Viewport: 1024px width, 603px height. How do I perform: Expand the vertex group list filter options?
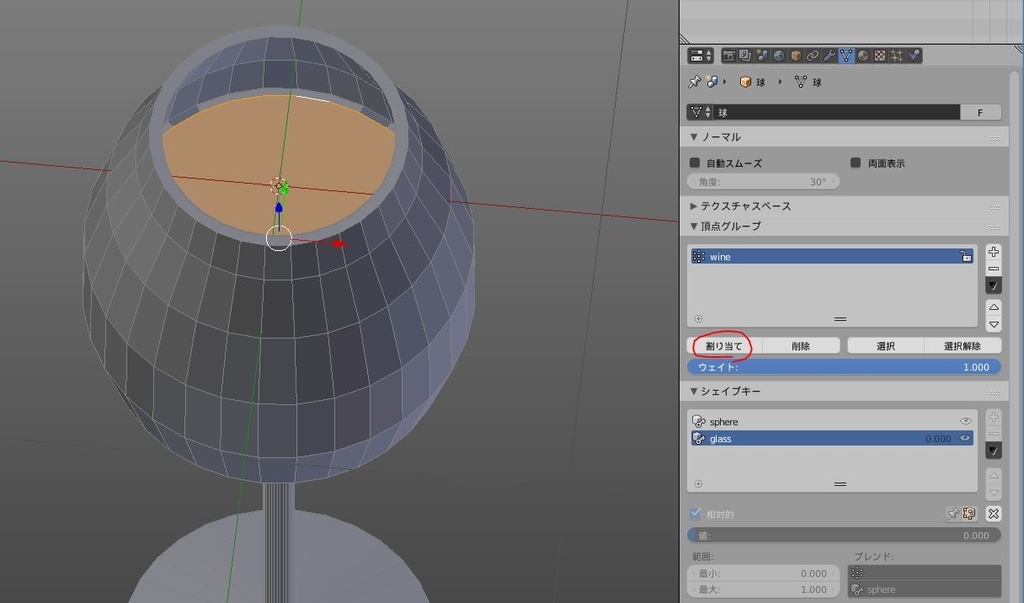698,319
